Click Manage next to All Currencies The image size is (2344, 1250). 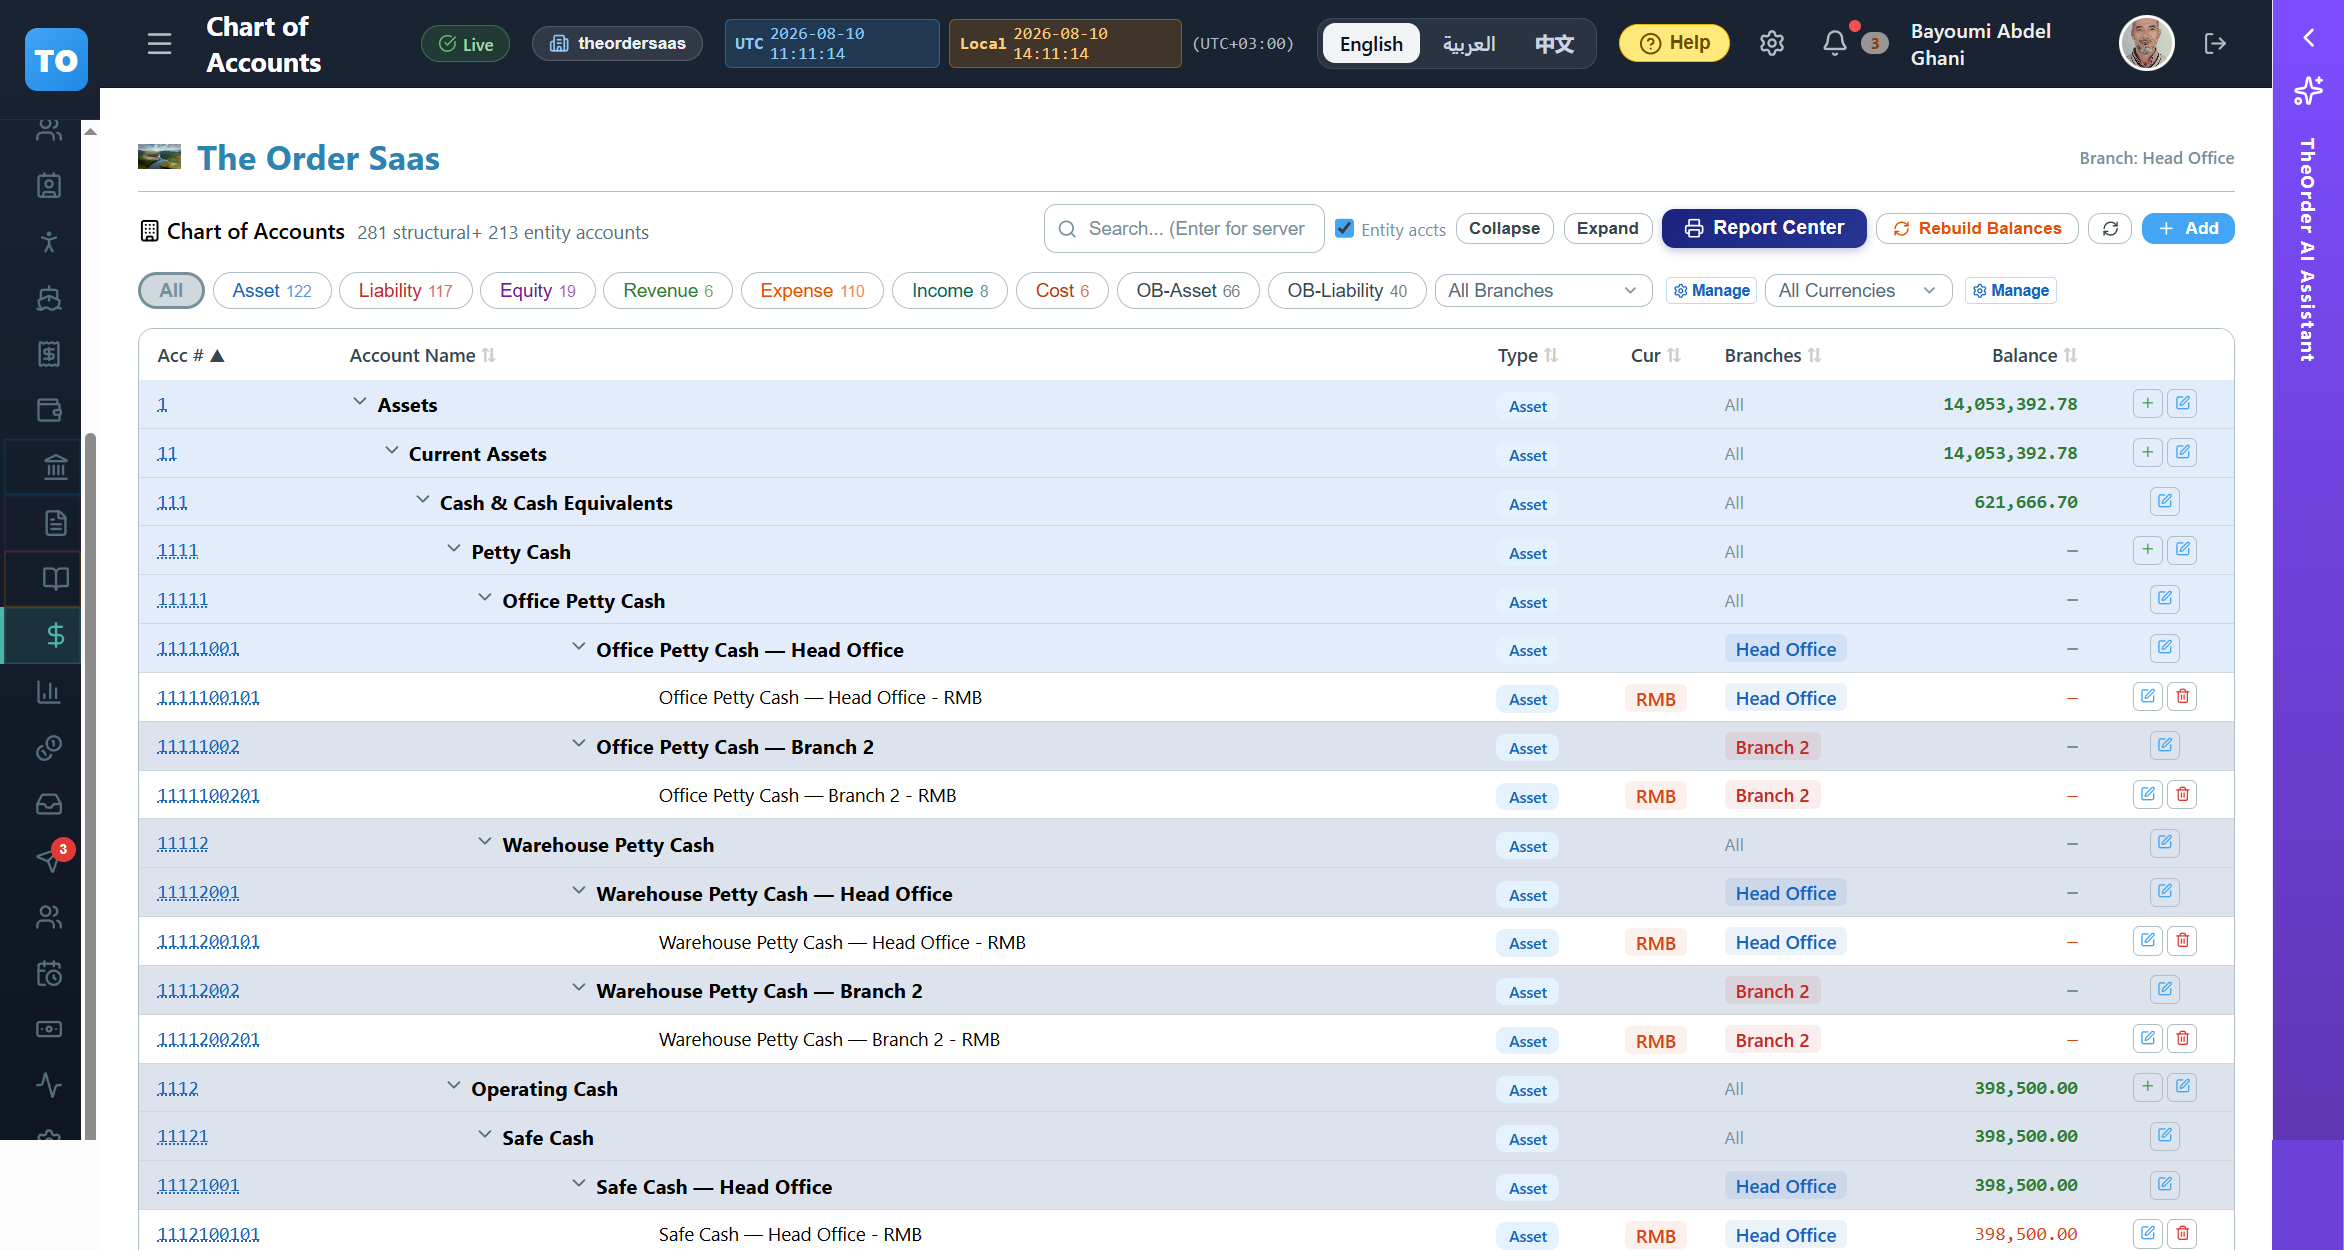tap(2010, 290)
